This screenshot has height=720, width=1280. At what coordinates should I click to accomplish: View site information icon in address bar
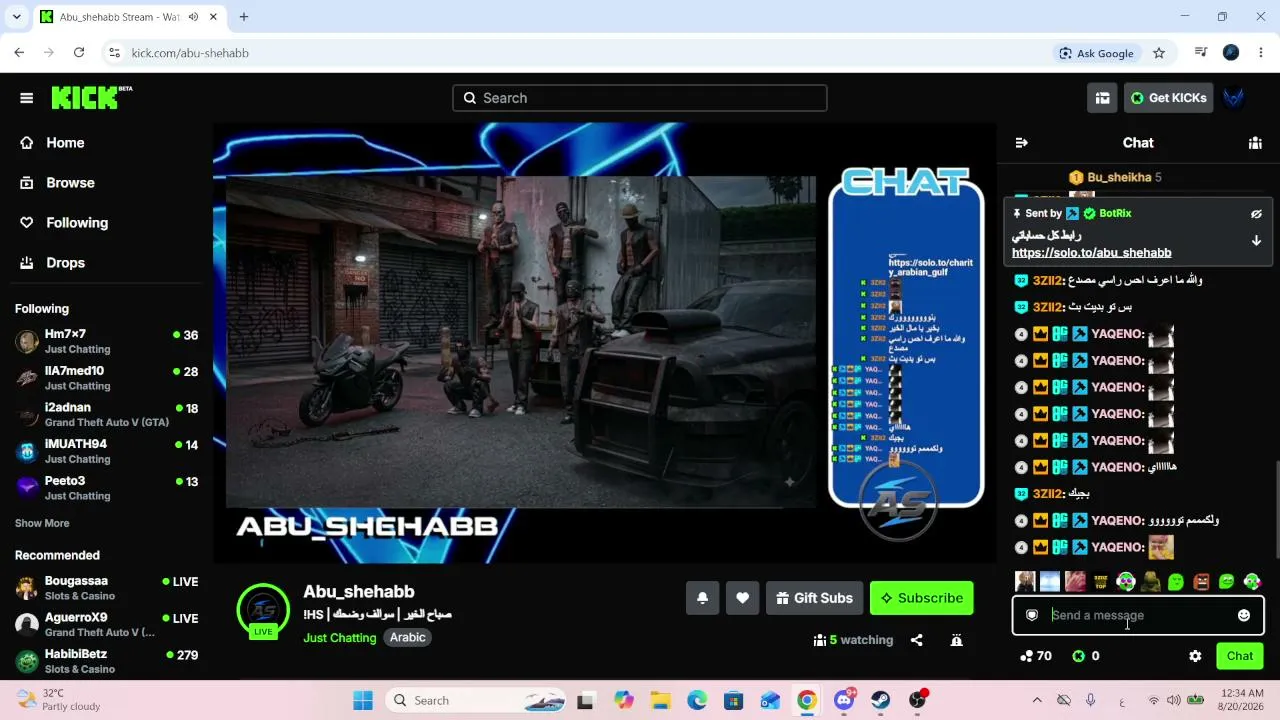114,53
